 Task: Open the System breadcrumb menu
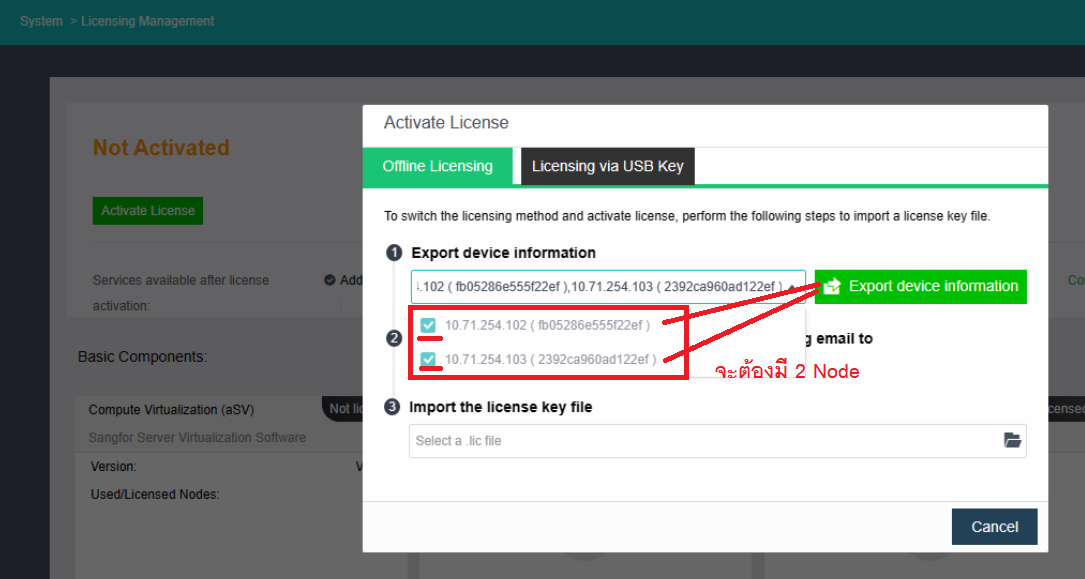click(x=41, y=21)
